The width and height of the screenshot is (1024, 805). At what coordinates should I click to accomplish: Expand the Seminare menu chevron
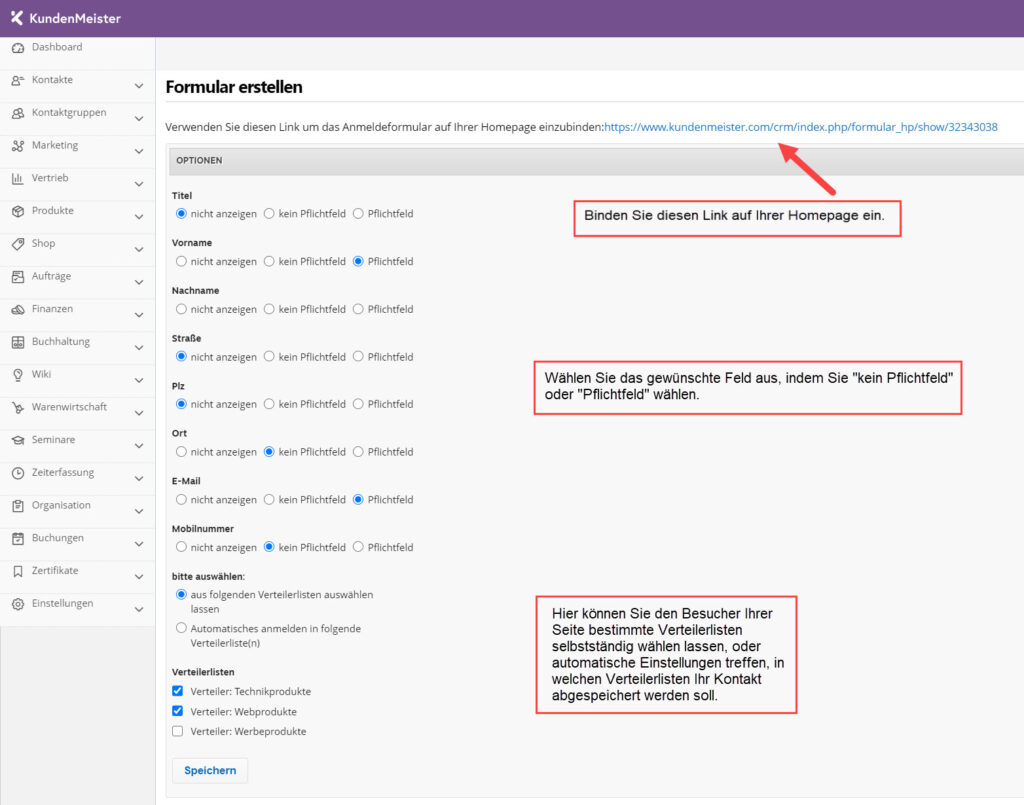[139, 445]
